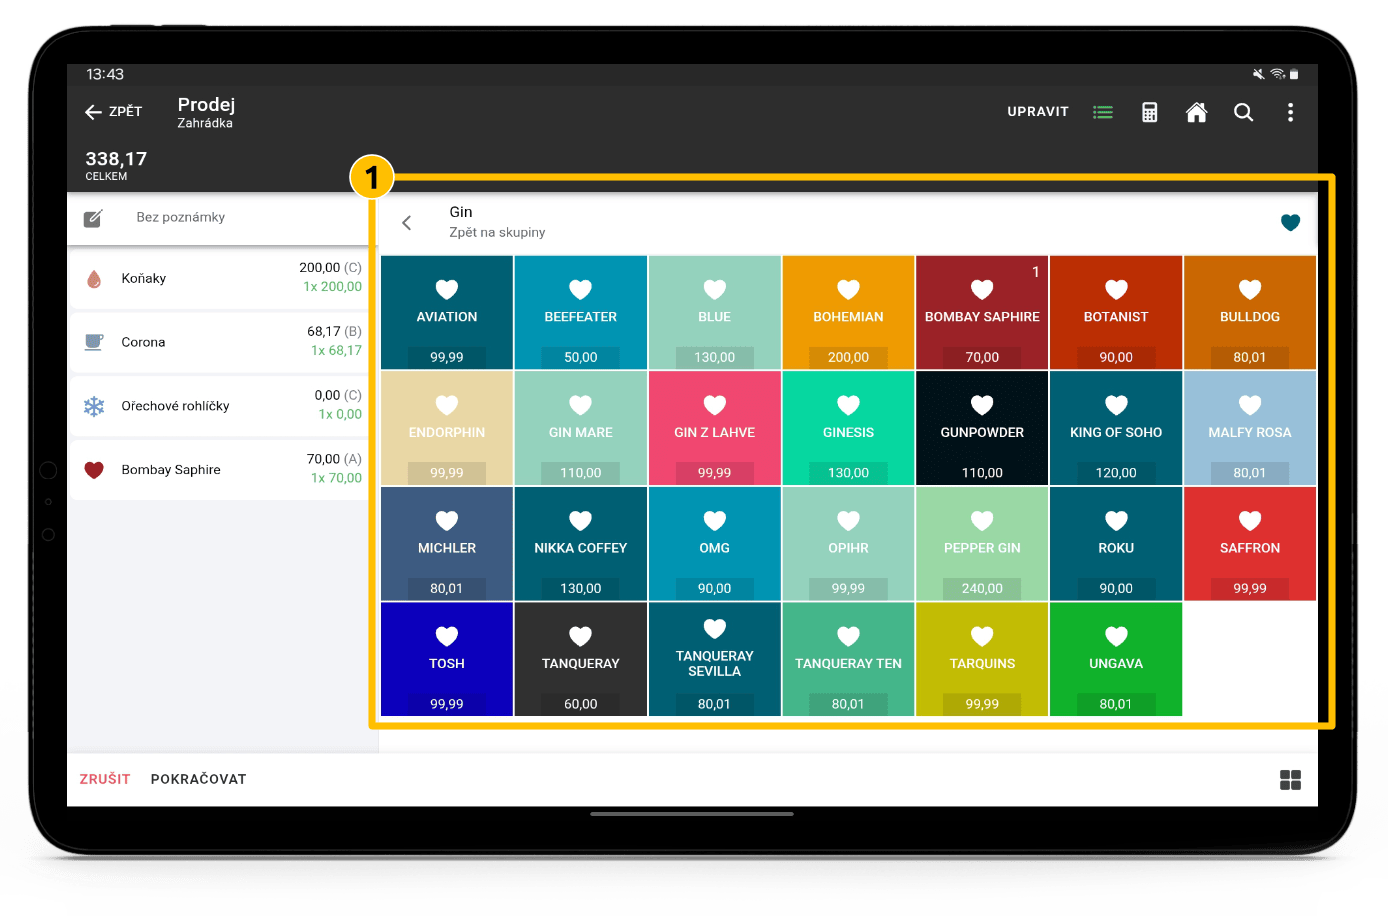Screen dimensions: 1388x916
Task: Add BEEFEATER gin tile
Action: pos(581,313)
